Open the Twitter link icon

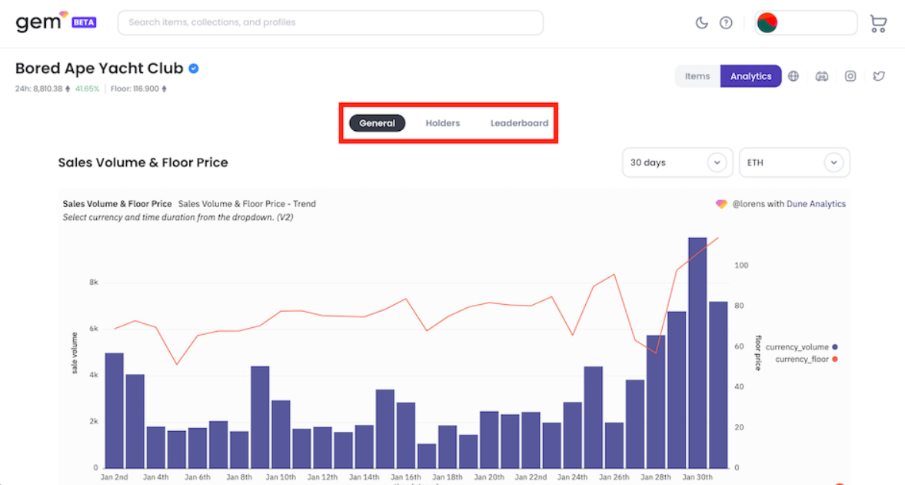[x=878, y=76]
